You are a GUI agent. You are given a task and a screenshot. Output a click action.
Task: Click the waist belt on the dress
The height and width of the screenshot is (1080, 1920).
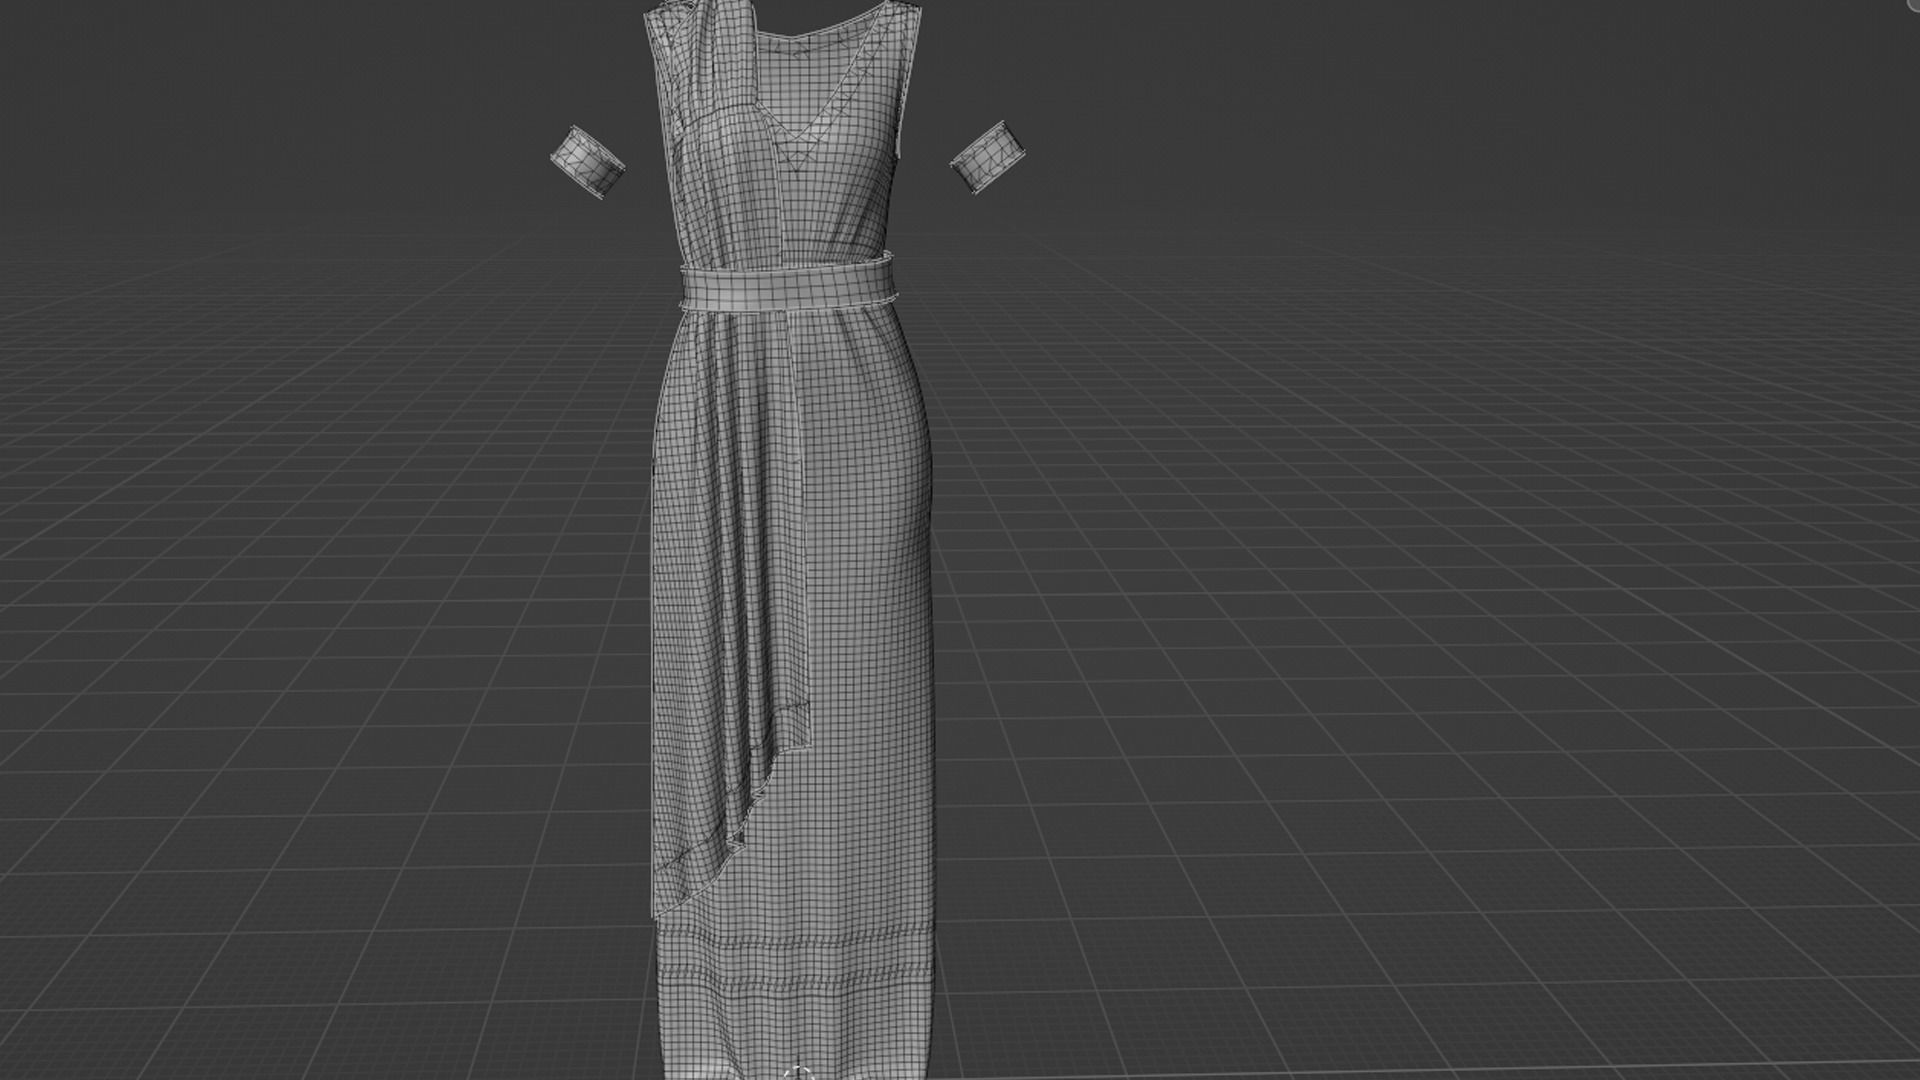tap(787, 285)
